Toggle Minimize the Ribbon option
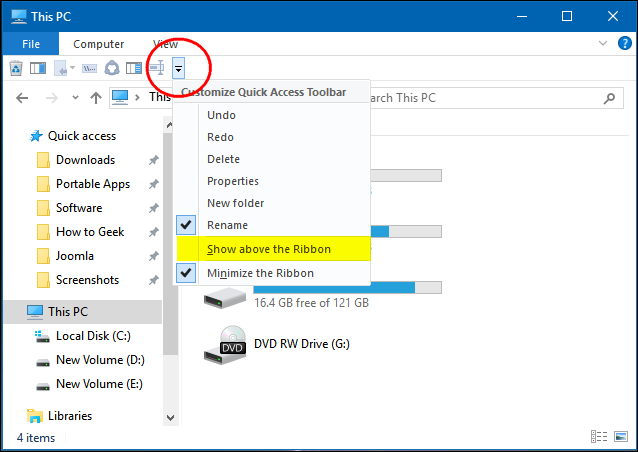The width and height of the screenshot is (638, 452). pos(260,273)
